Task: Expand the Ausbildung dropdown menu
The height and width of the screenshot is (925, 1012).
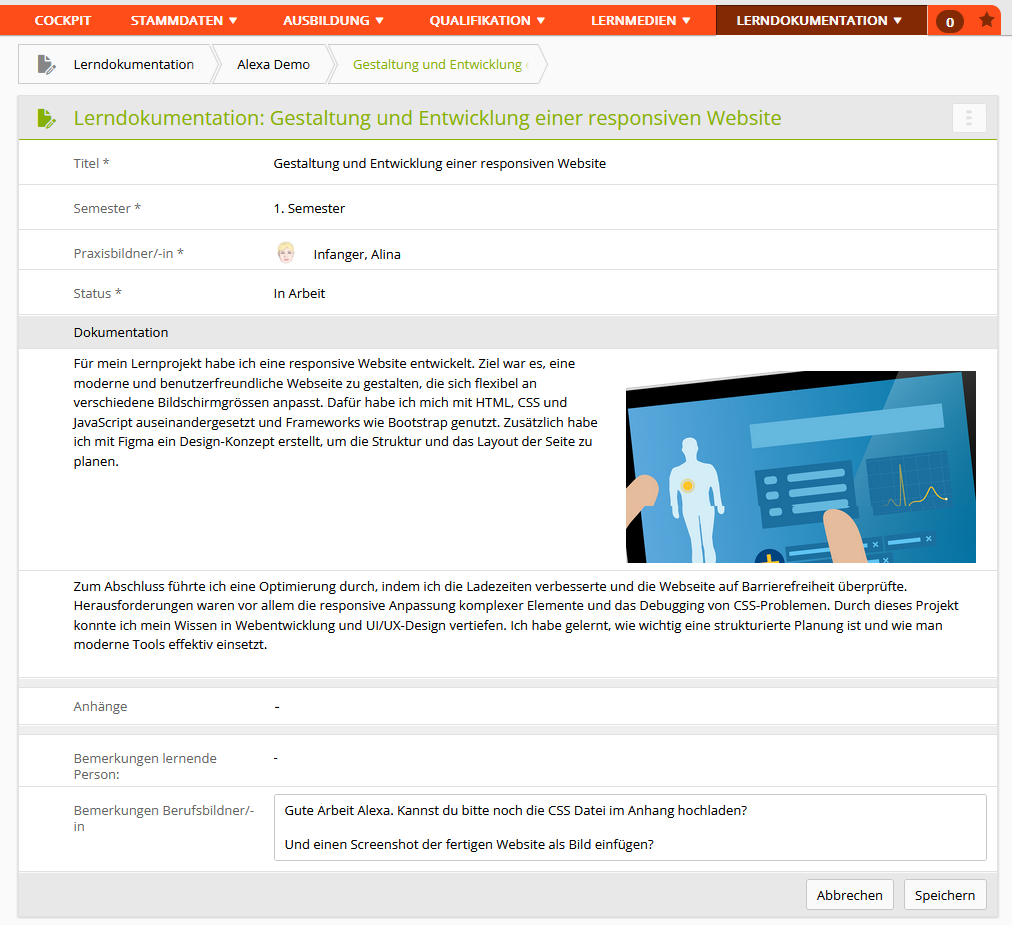Action: click(333, 20)
